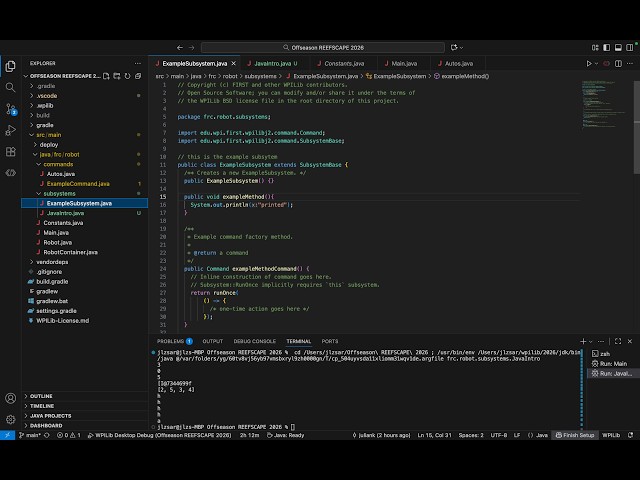This screenshot has height=480, width=640.
Task: Click Spaces: 2 indentation setting
Action: [471, 435]
